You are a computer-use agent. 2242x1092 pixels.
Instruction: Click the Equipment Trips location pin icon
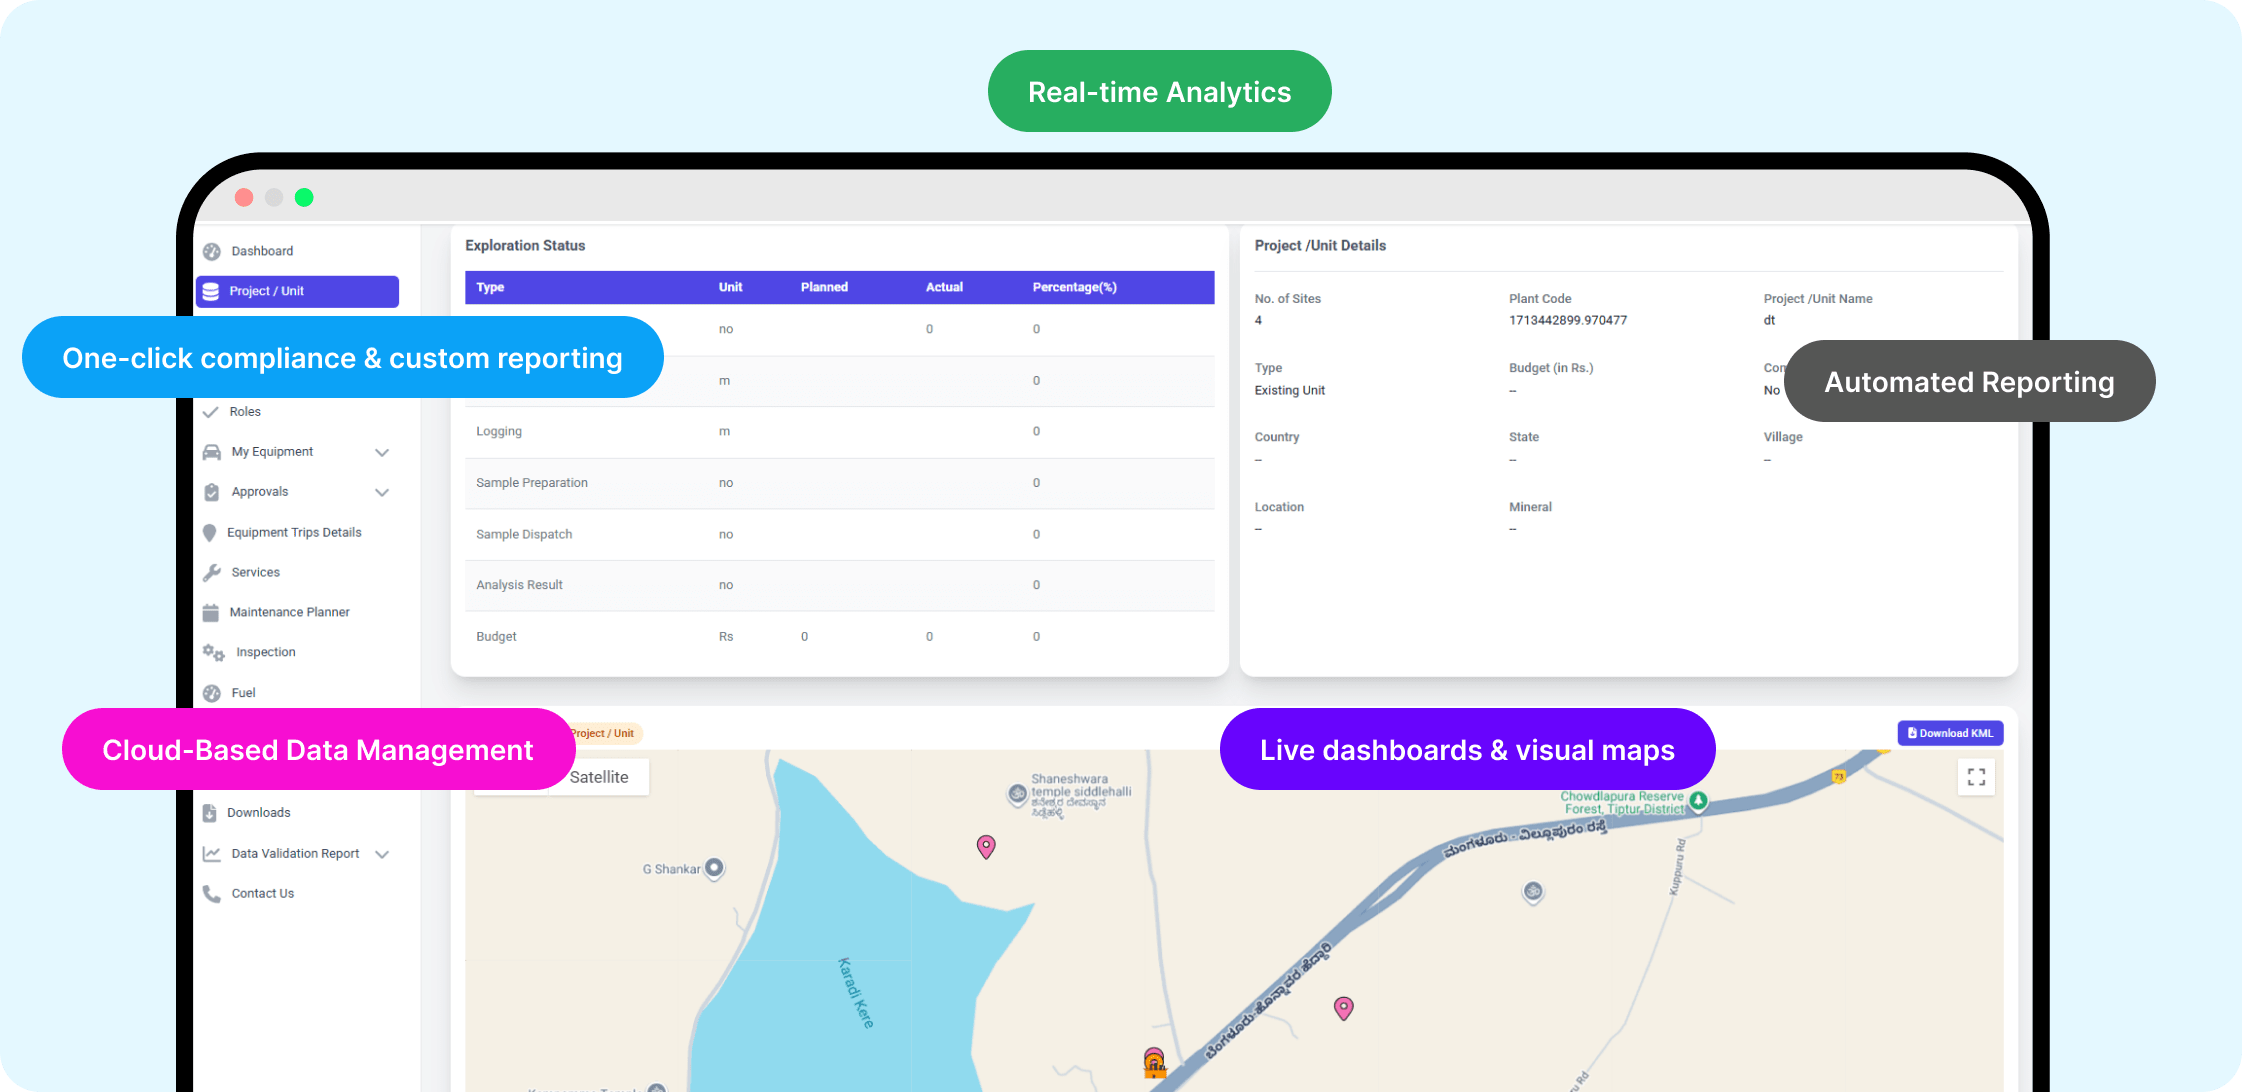pos(209,533)
